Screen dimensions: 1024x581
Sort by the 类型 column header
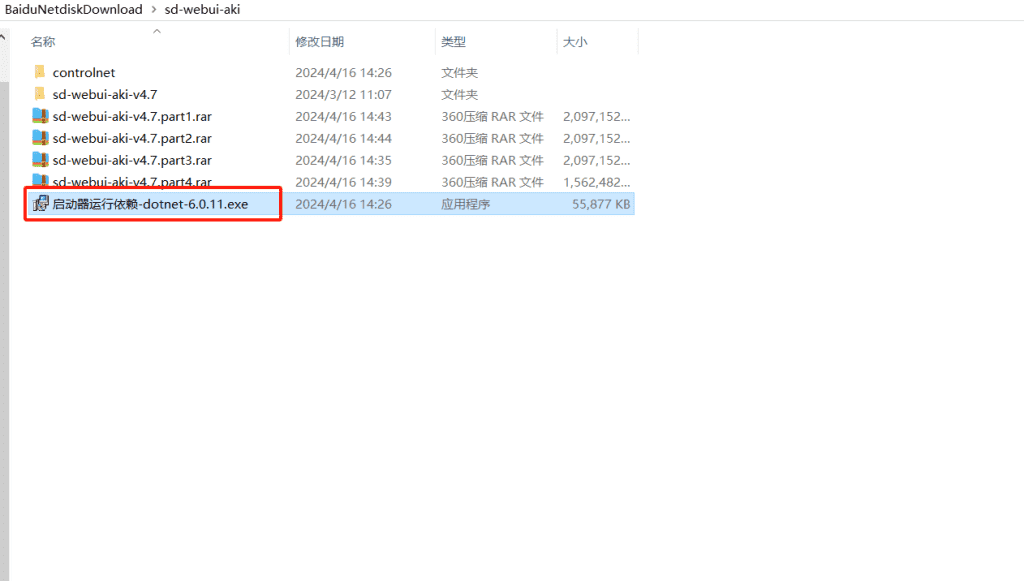pyautogui.click(x=453, y=42)
